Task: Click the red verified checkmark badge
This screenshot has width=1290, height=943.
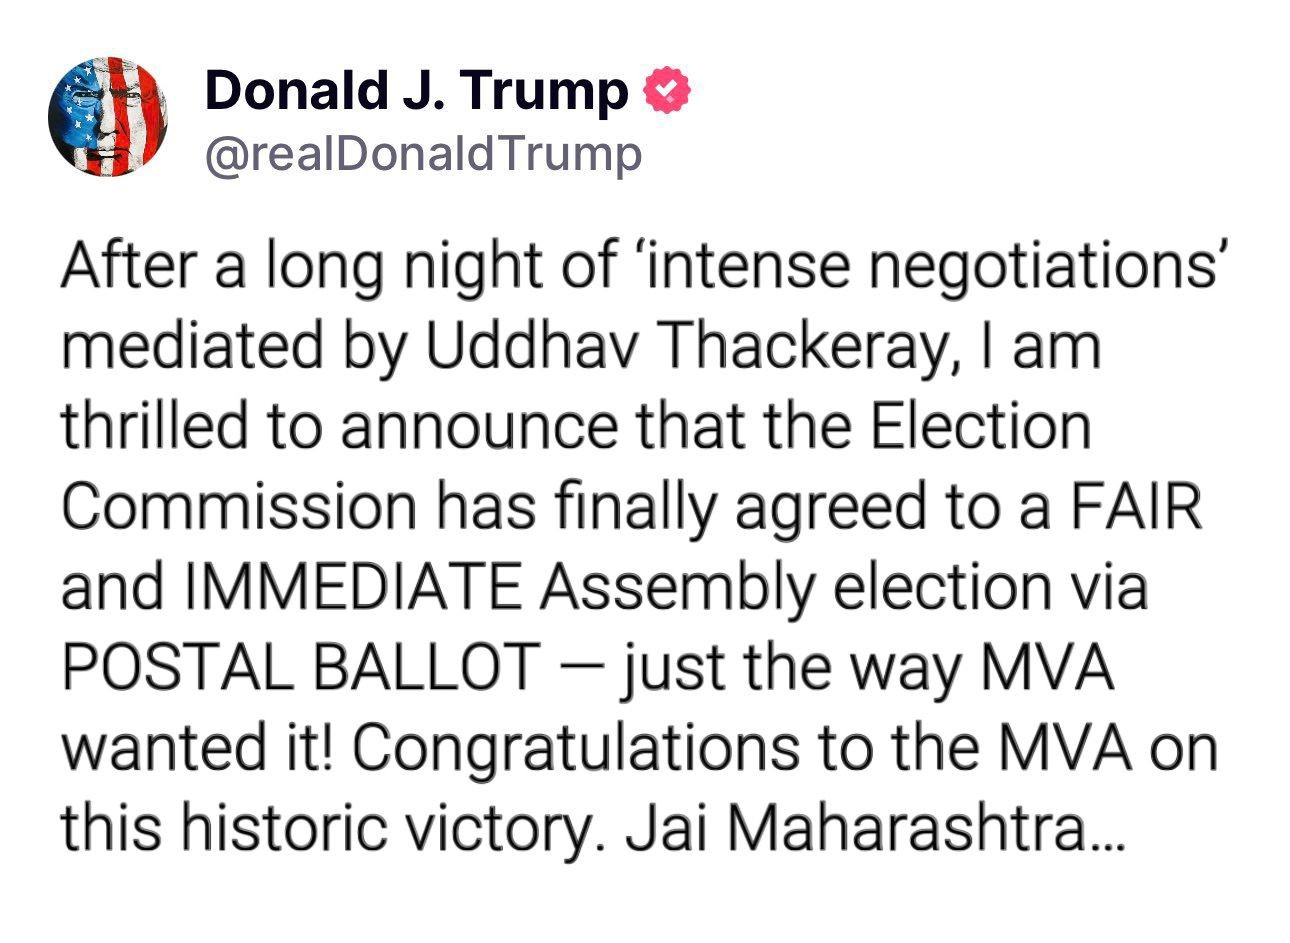Action: pyautogui.click(x=665, y=92)
